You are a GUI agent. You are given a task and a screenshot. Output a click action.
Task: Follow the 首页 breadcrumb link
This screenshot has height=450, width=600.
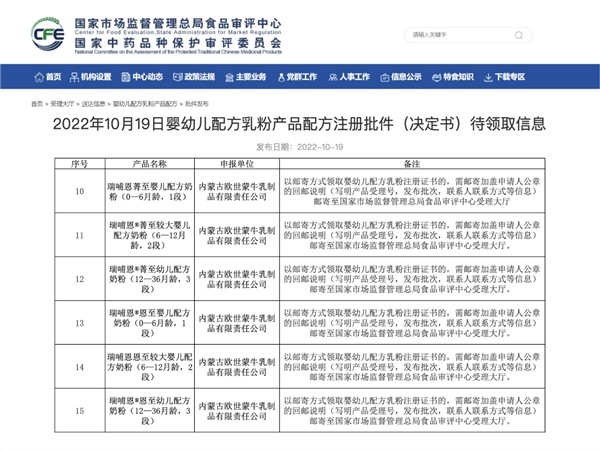click(37, 104)
